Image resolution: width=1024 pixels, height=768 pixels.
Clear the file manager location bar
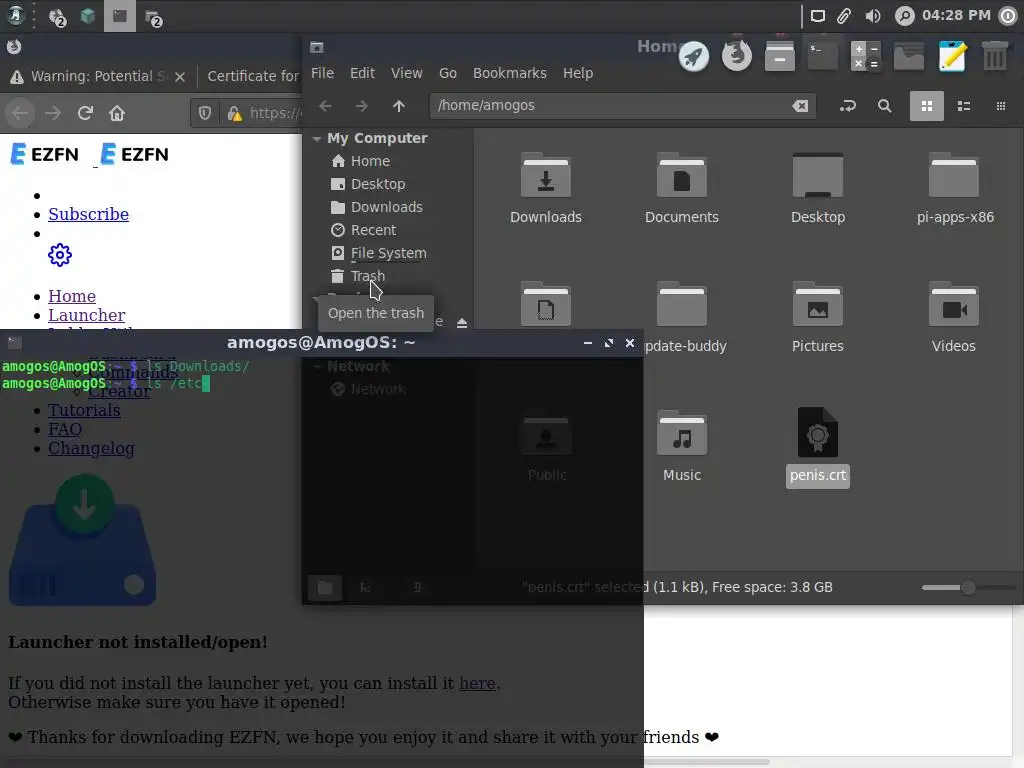pos(800,106)
